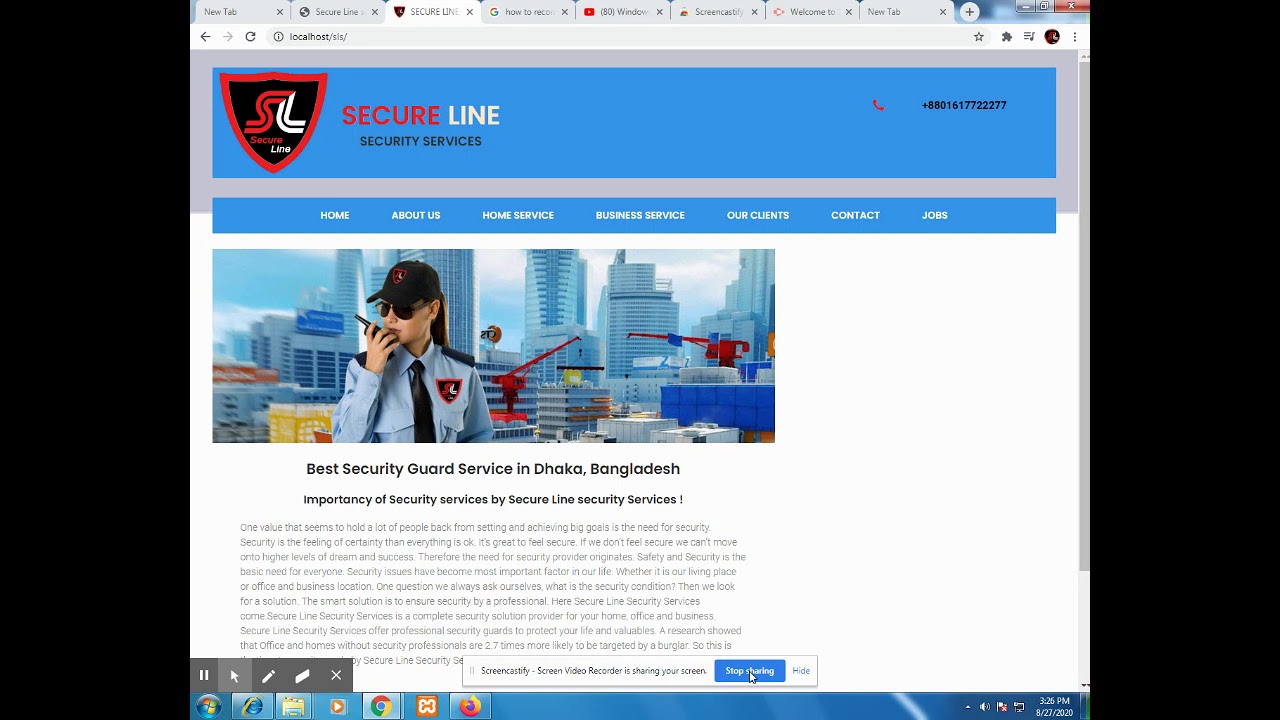
Task: Click the Secure Line shield logo
Action: pyautogui.click(x=273, y=122)
